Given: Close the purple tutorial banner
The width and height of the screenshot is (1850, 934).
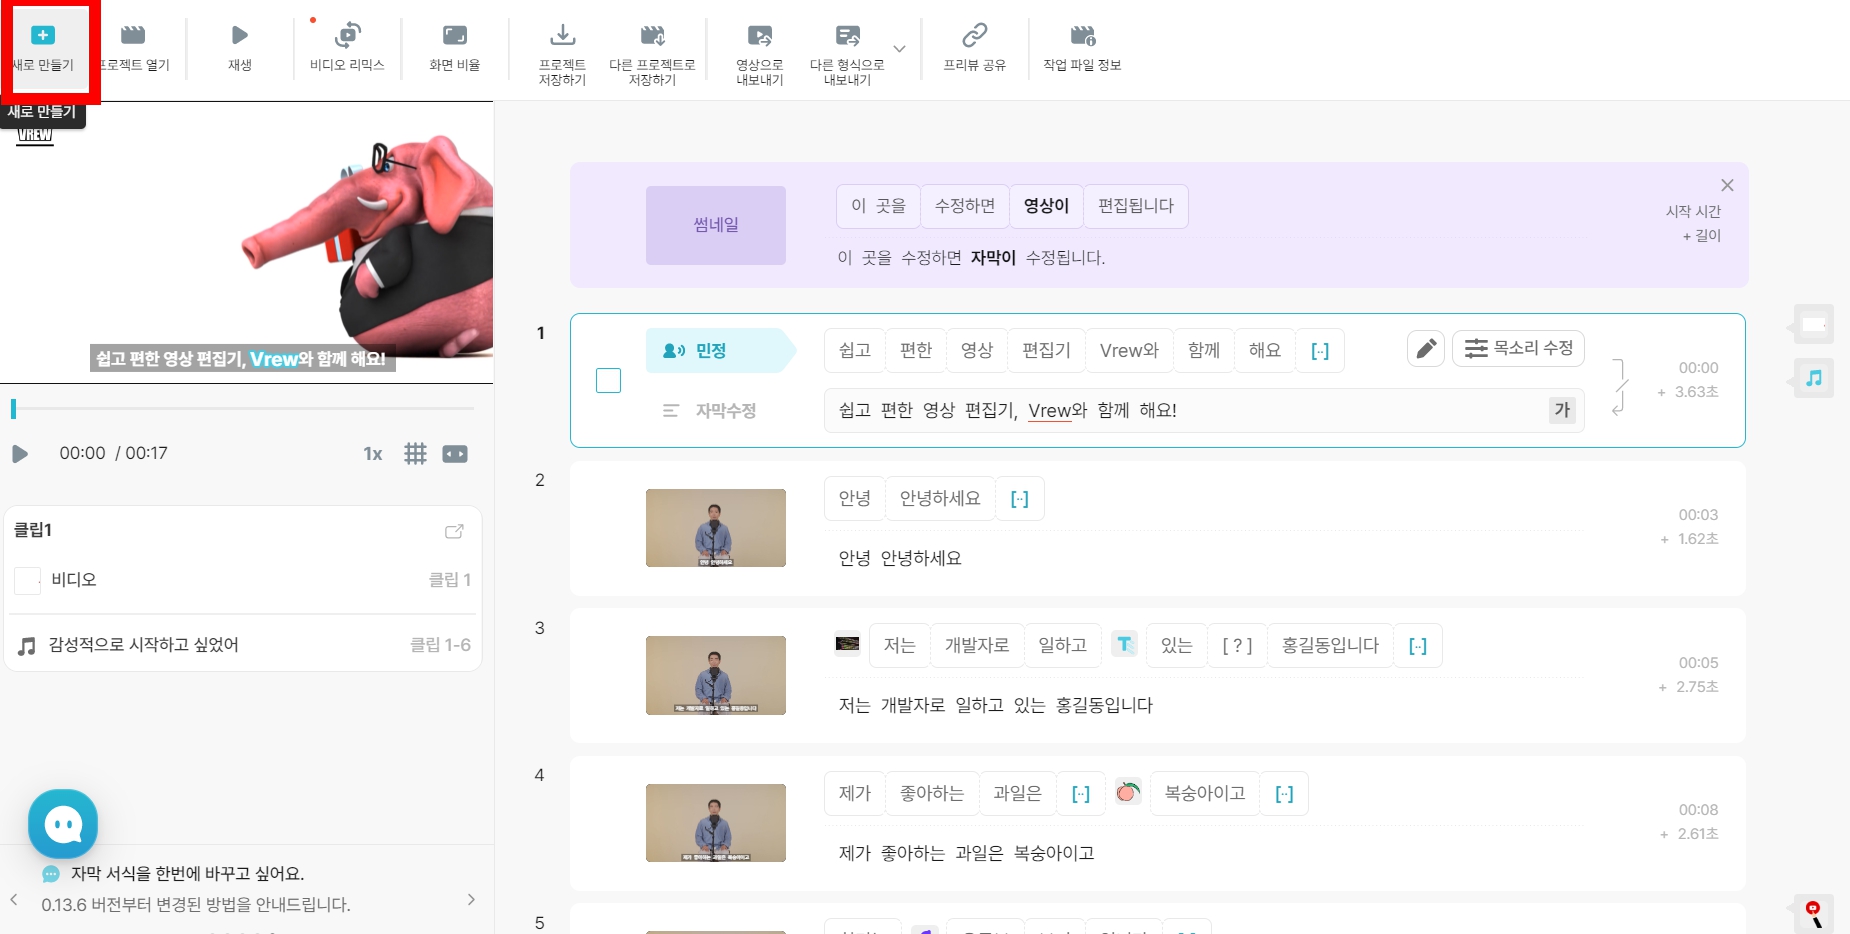Looking at the screenshot, I should click(1727, 185).
